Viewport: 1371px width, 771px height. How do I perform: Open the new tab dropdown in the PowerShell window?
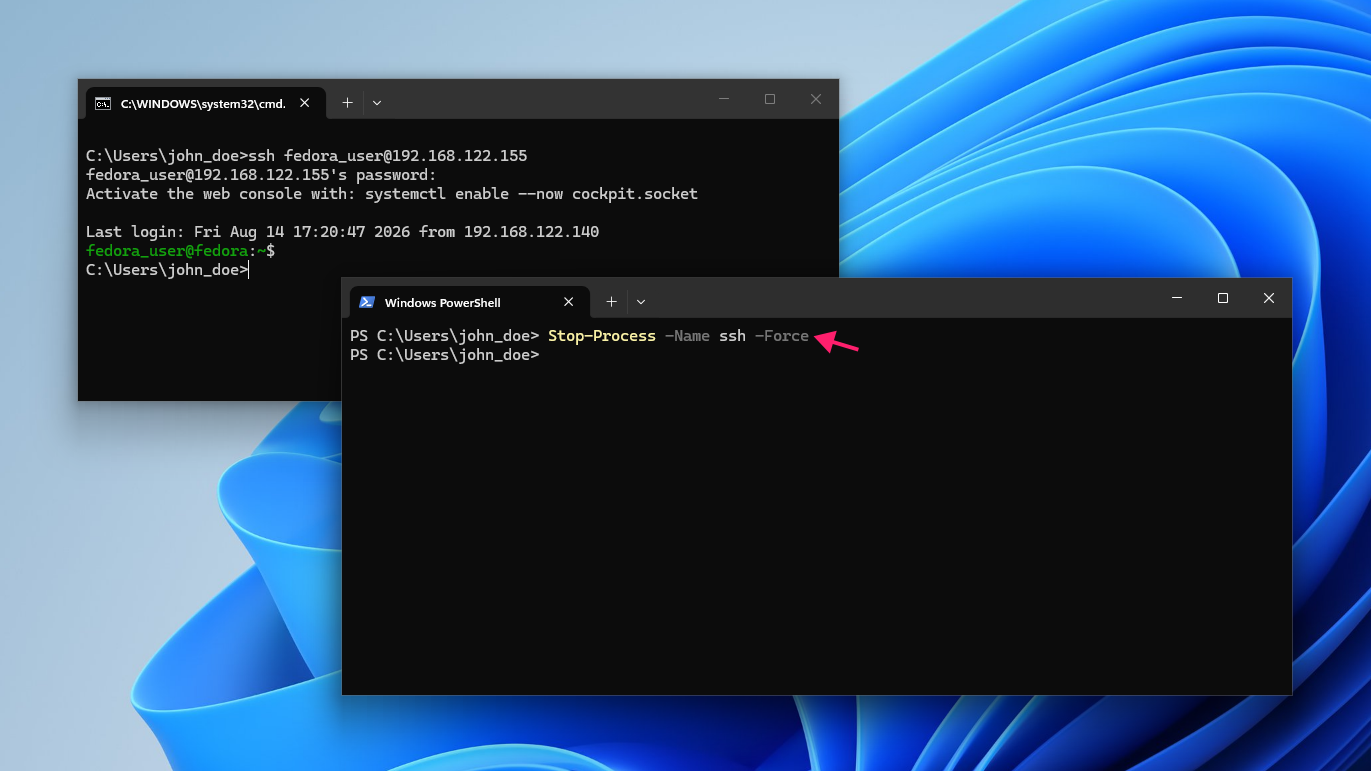[x=641, y=301]
